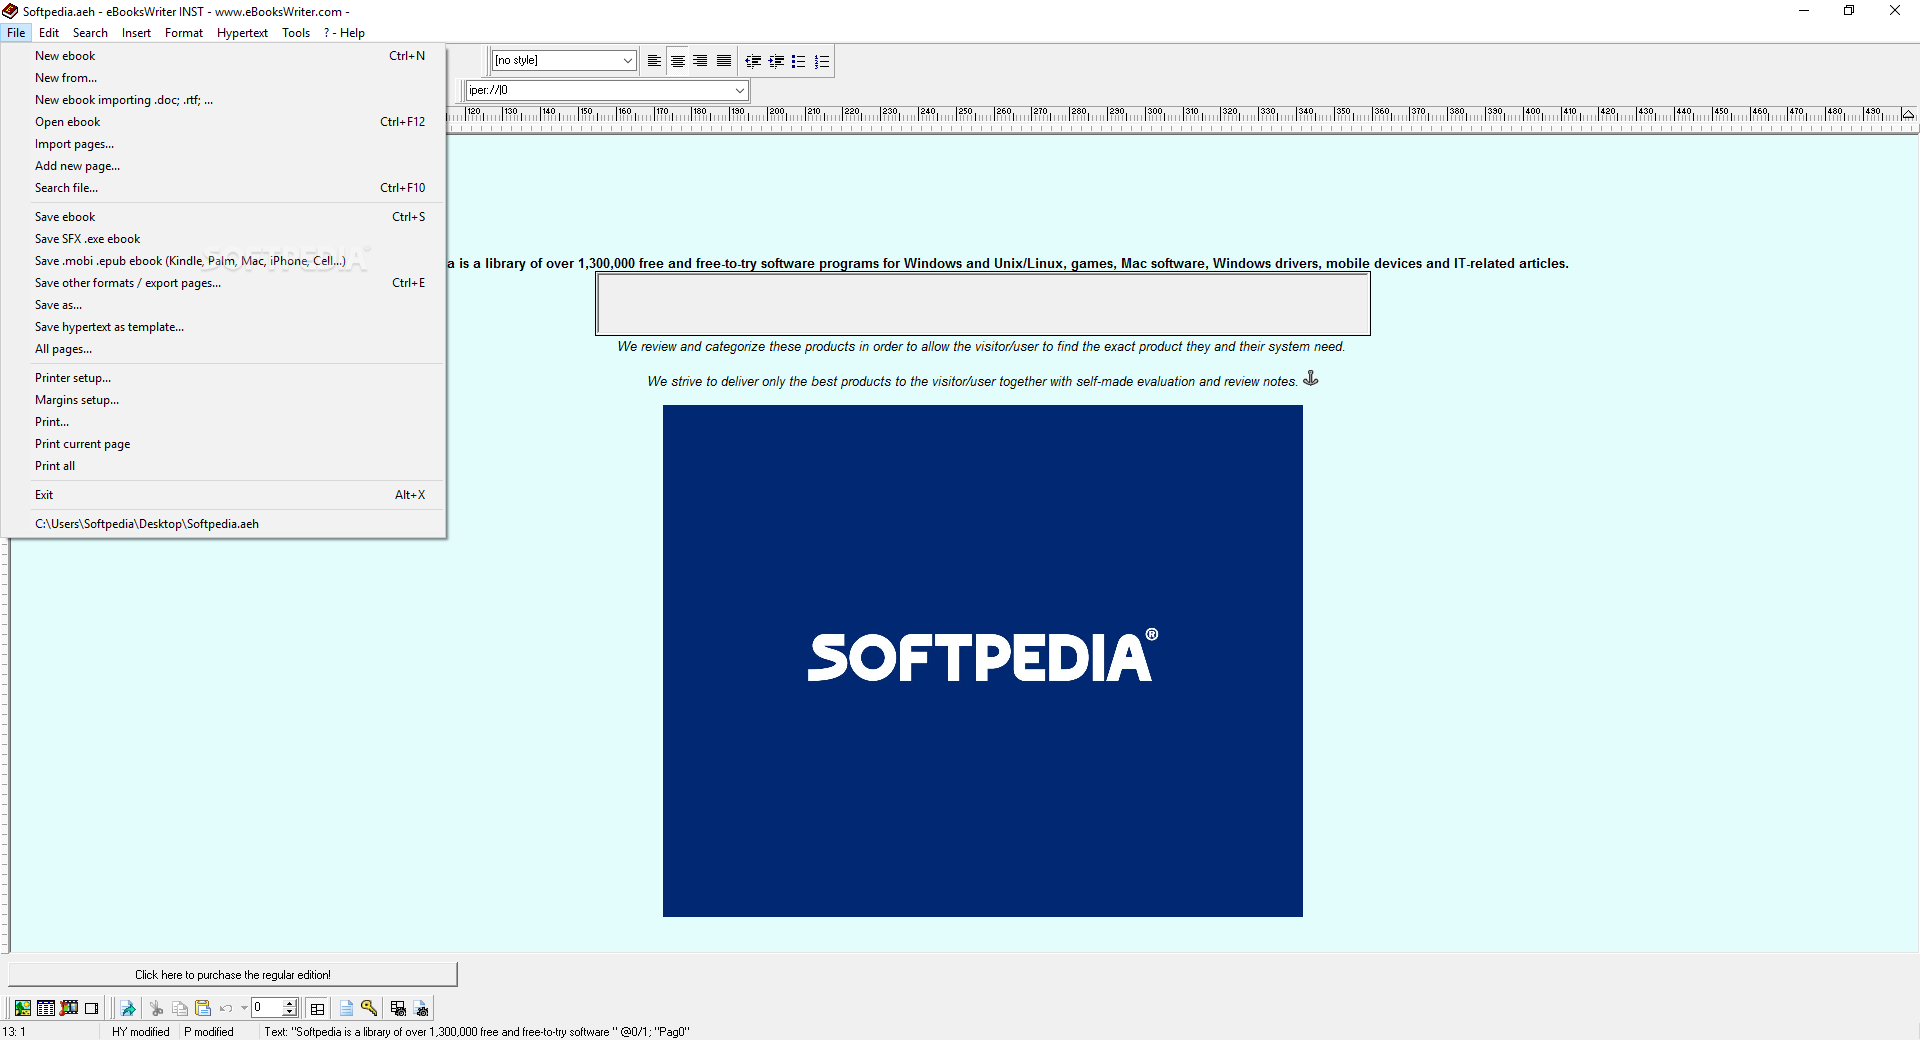Click the yellow key protection icon
The width and height of the screenshot is (1920, 1040).
[x=369, y=1008]
